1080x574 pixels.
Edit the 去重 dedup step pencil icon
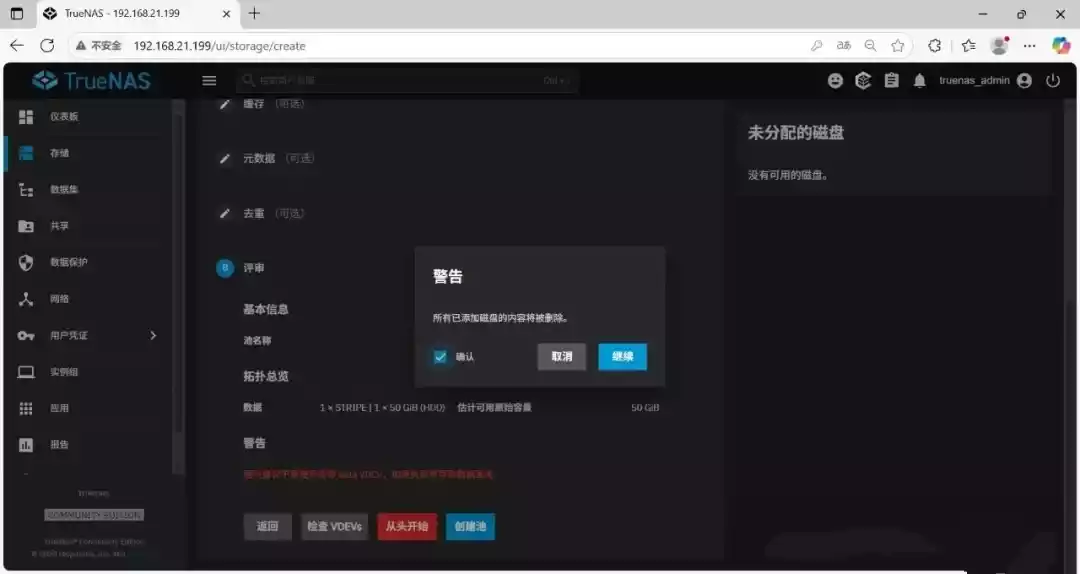225,214
